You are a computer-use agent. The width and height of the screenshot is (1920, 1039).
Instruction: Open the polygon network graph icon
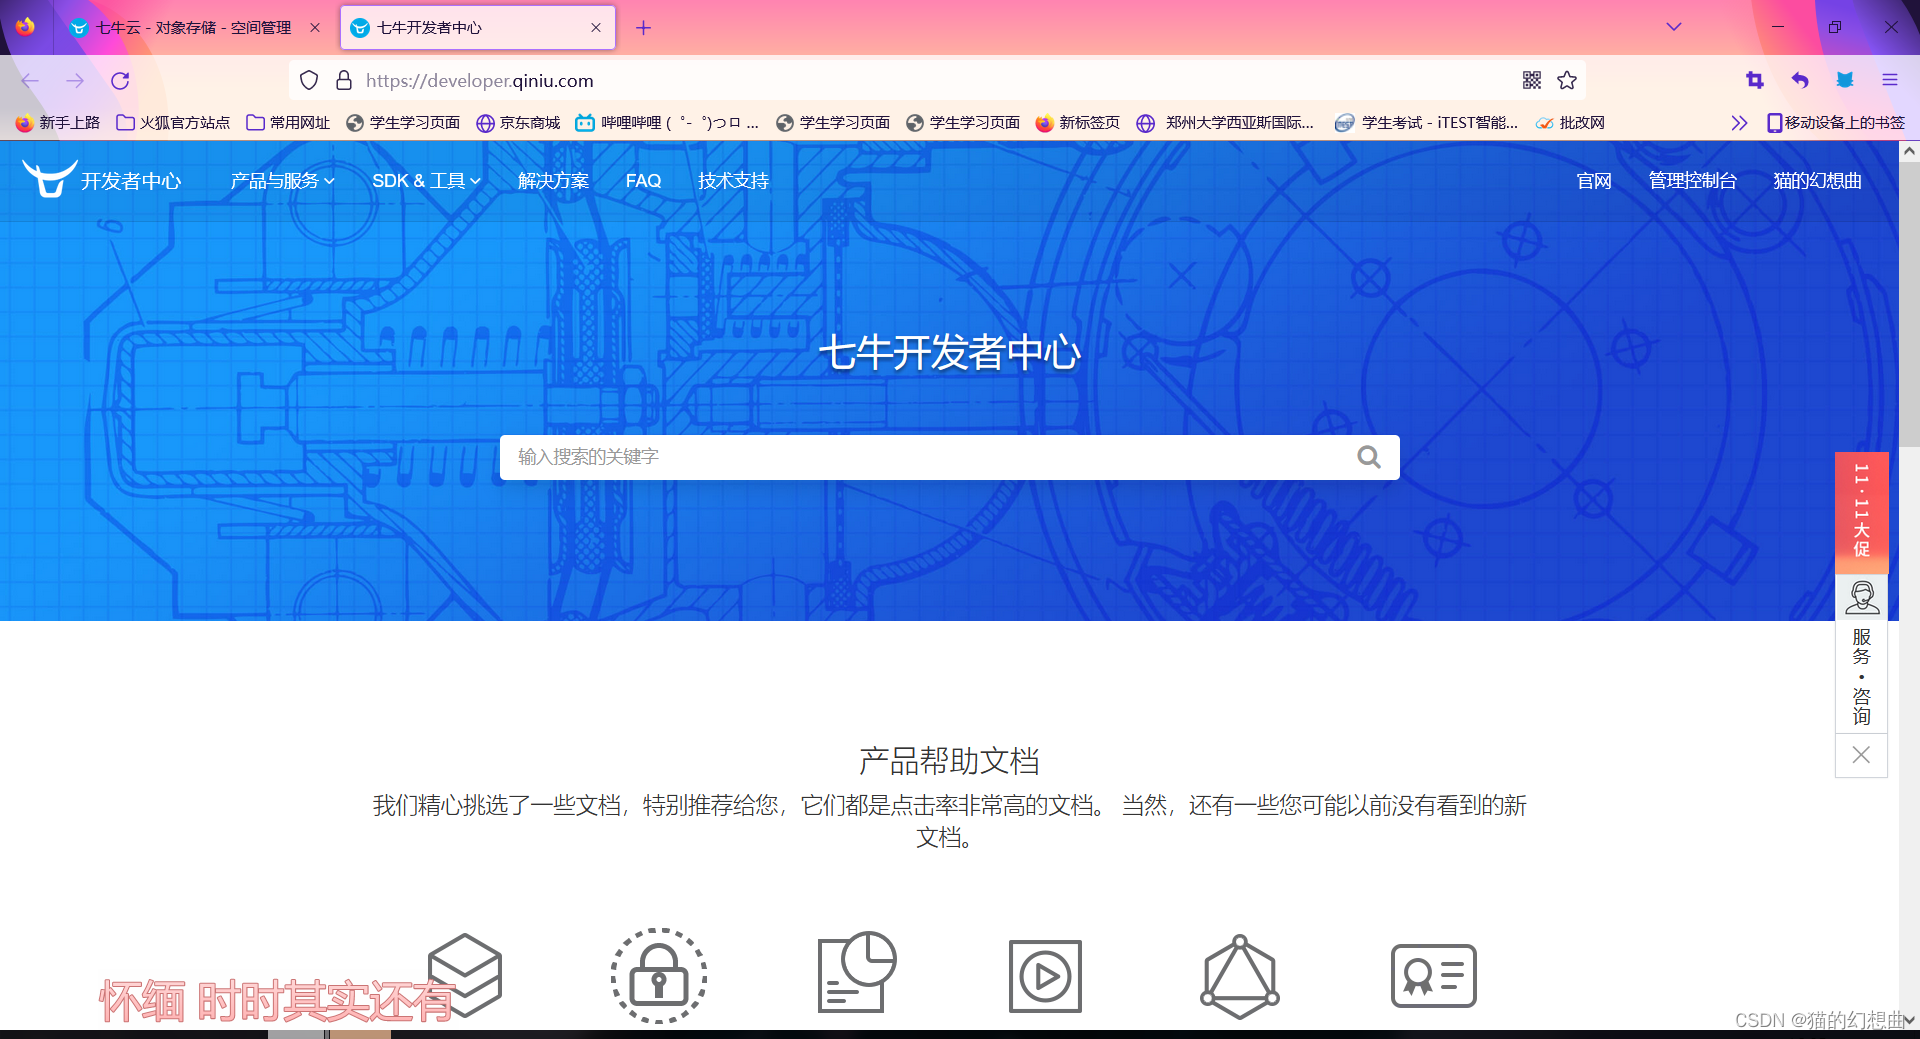1240,977
